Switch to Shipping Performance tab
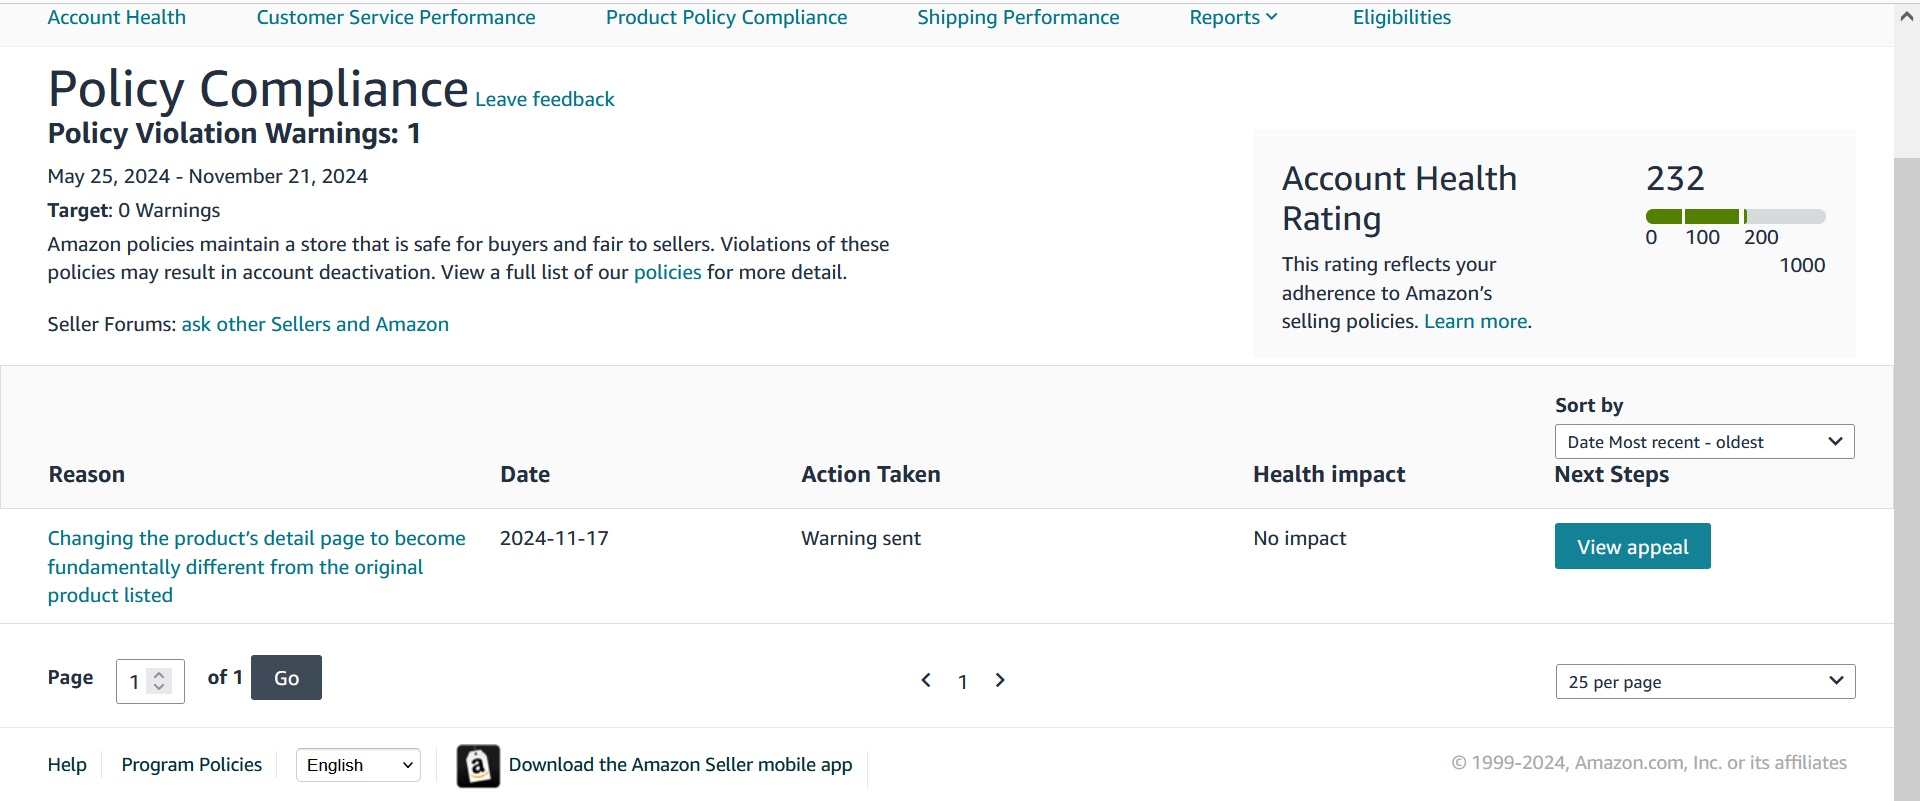Image resolution: width=1920 pixels, height=801 pixels. 1018,17
